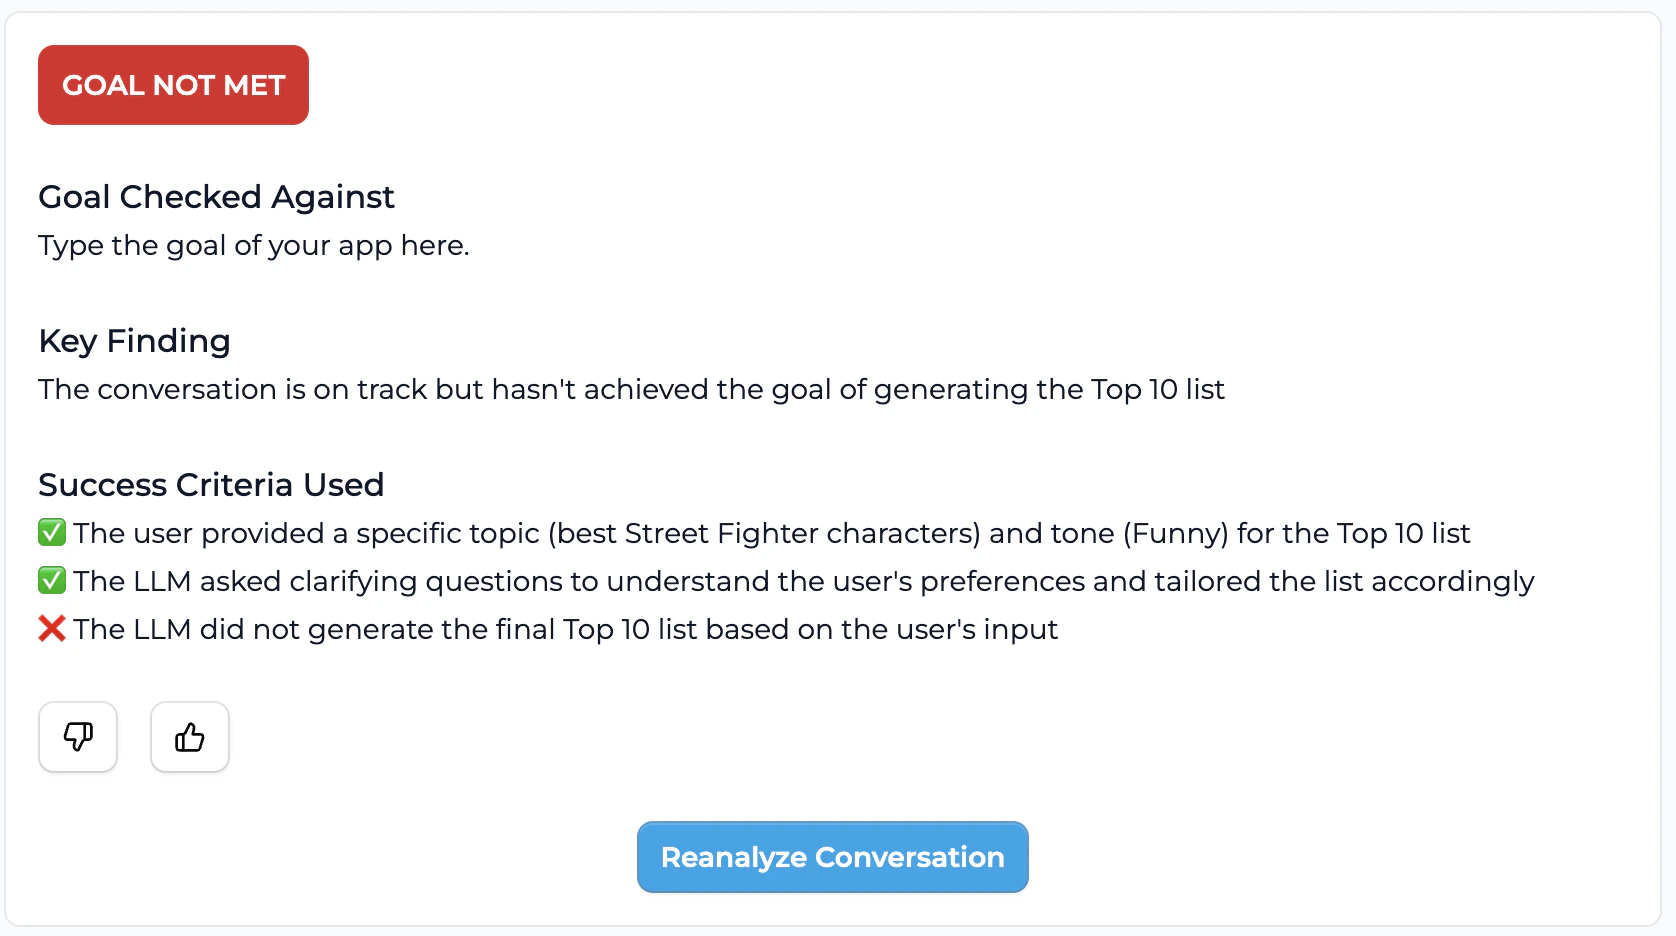1676x936 pixels.
Task: Click the GOAL NOT MET progress indicator
Action: [x=172, y=85]
